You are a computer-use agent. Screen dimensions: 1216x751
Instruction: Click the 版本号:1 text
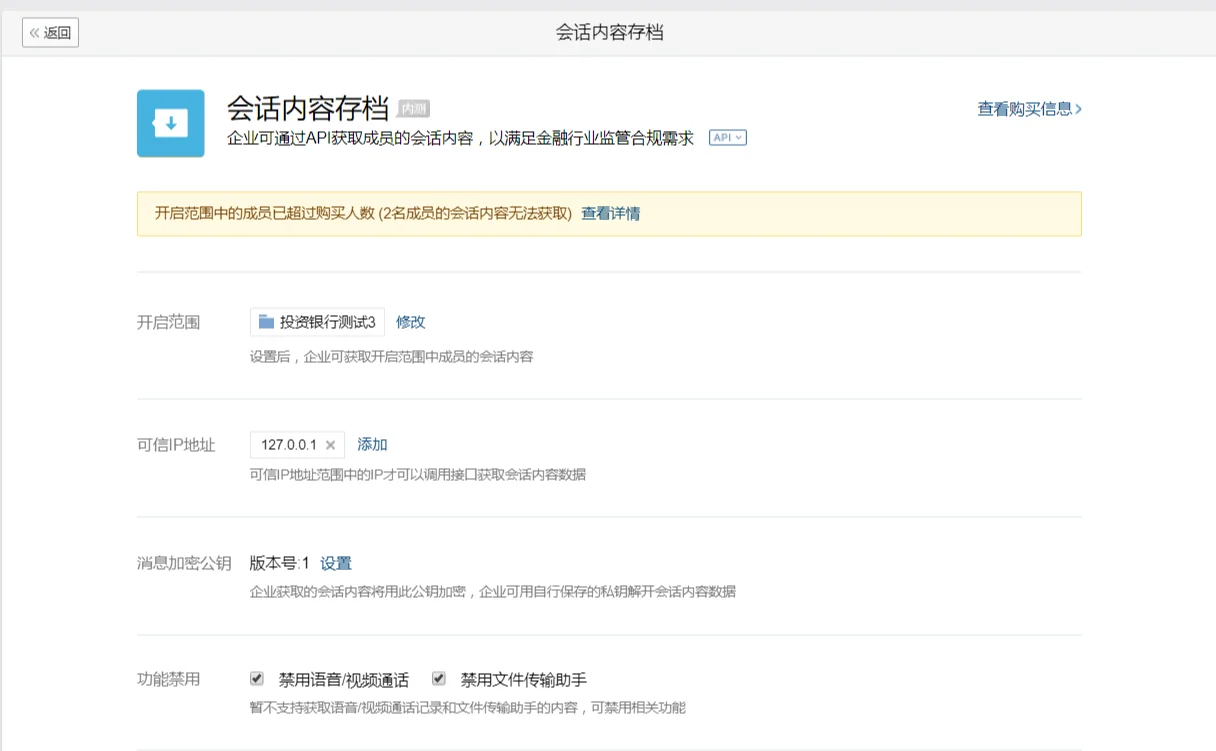pos(280,563)
